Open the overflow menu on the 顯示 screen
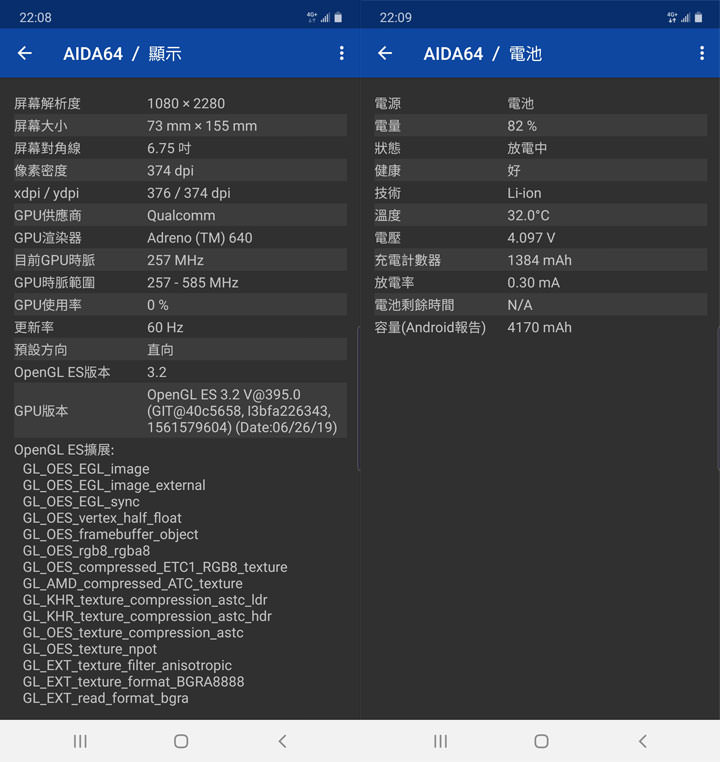Image resolution: width=720 pixels, height=762 pixels. (342, 53)
